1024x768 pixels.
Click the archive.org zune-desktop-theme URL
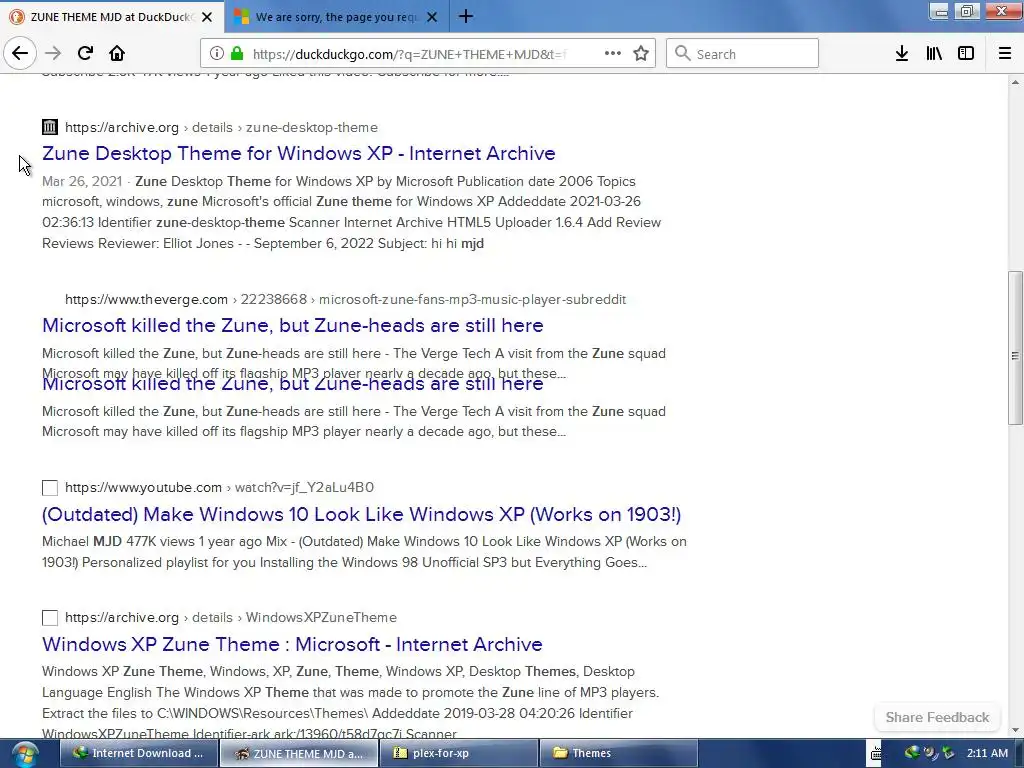pyautogui.click(x=221, y=127)
